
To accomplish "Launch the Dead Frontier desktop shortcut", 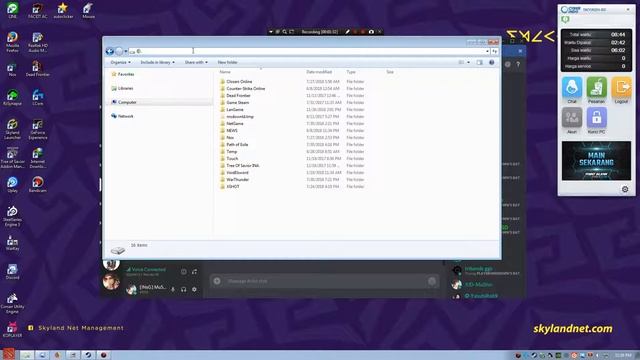I will [x=38, y=69].
